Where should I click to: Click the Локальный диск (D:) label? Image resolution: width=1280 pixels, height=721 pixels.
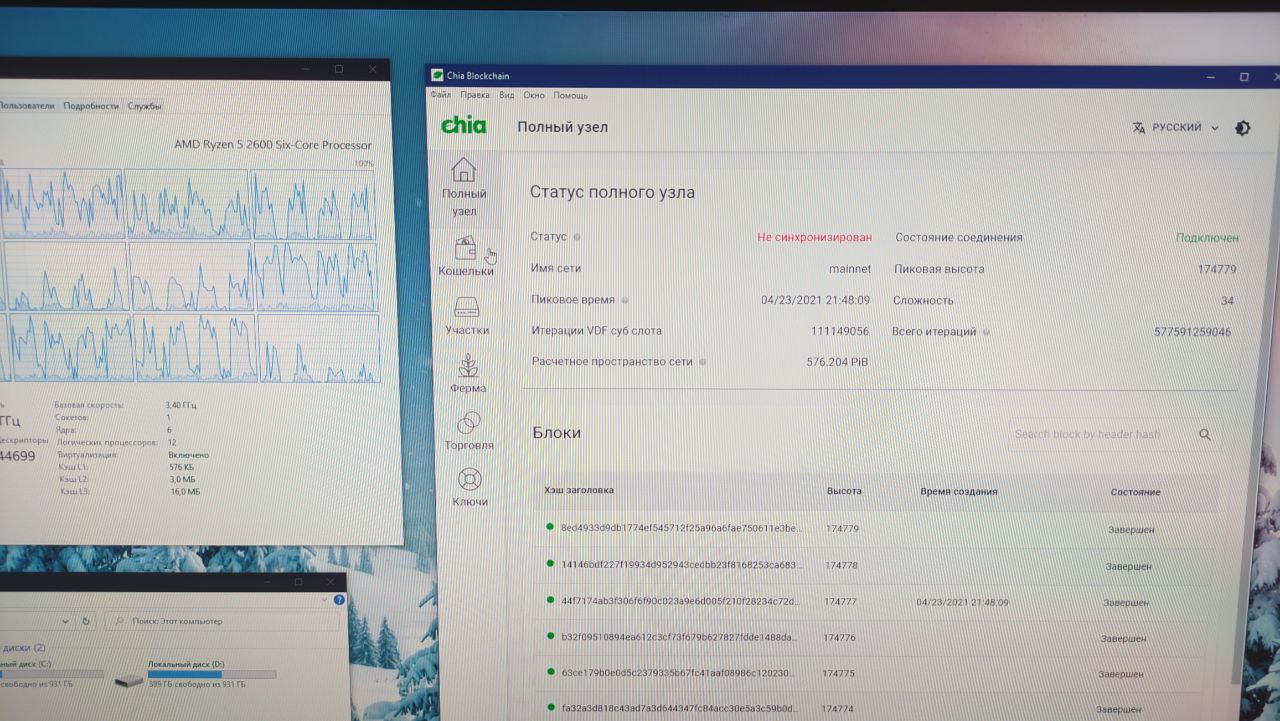click(x=186, y=664)
